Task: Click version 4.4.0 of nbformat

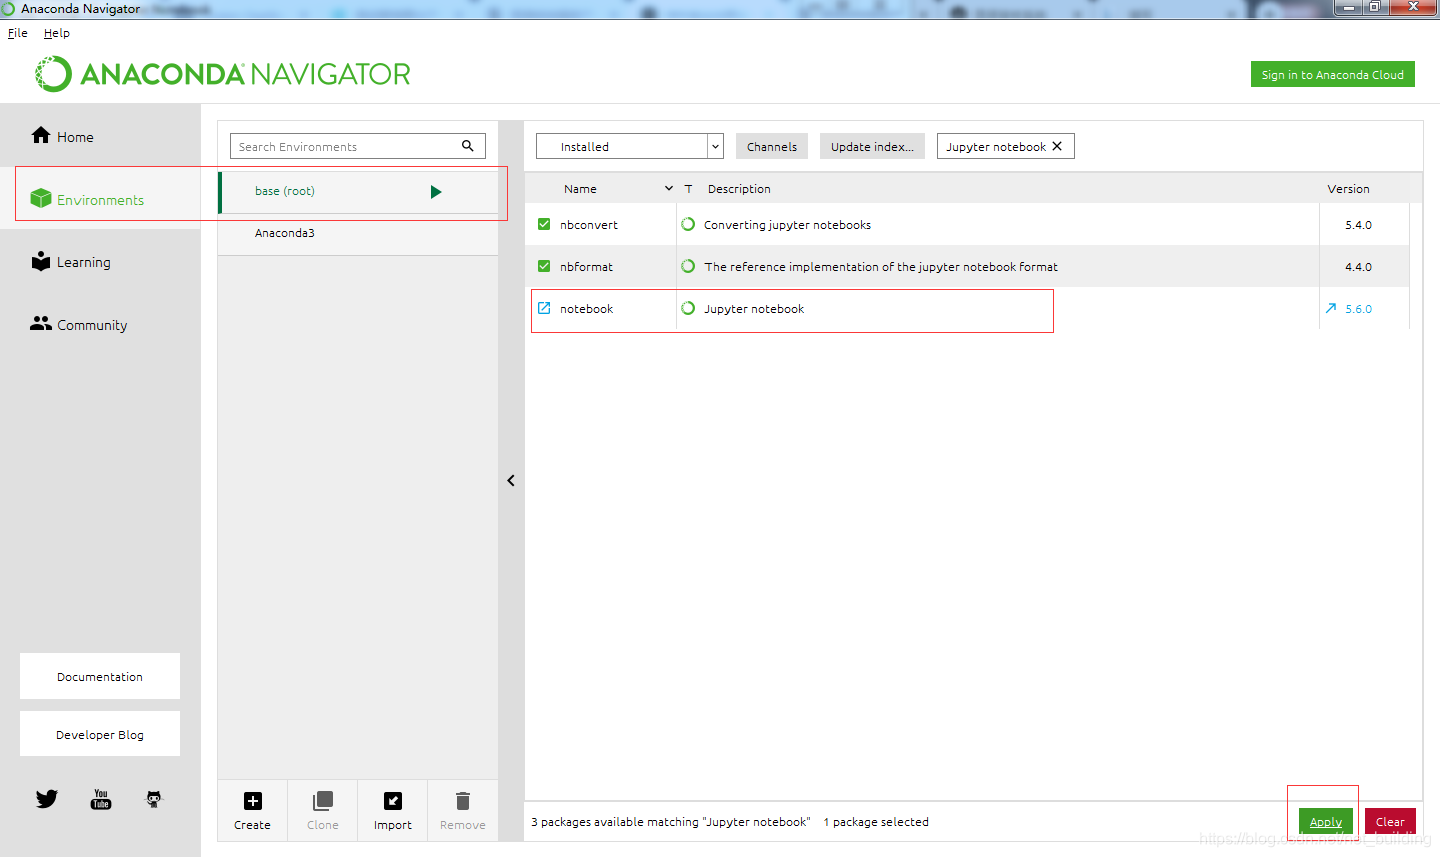Action: [1359, 267]
